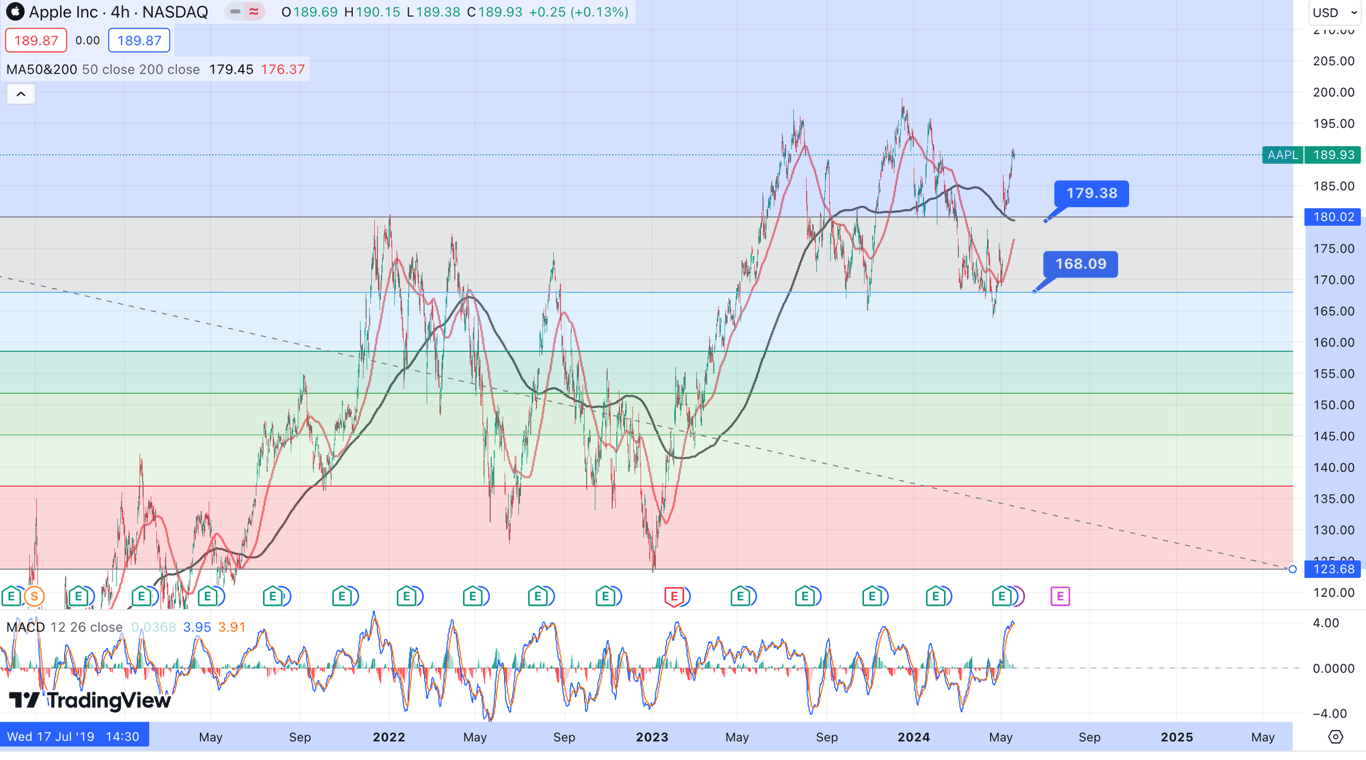The height and width of the screenshot is (760, 1366).
Task: Click the AAPL 189.93 price label
Action: [x=1310, y=155]
